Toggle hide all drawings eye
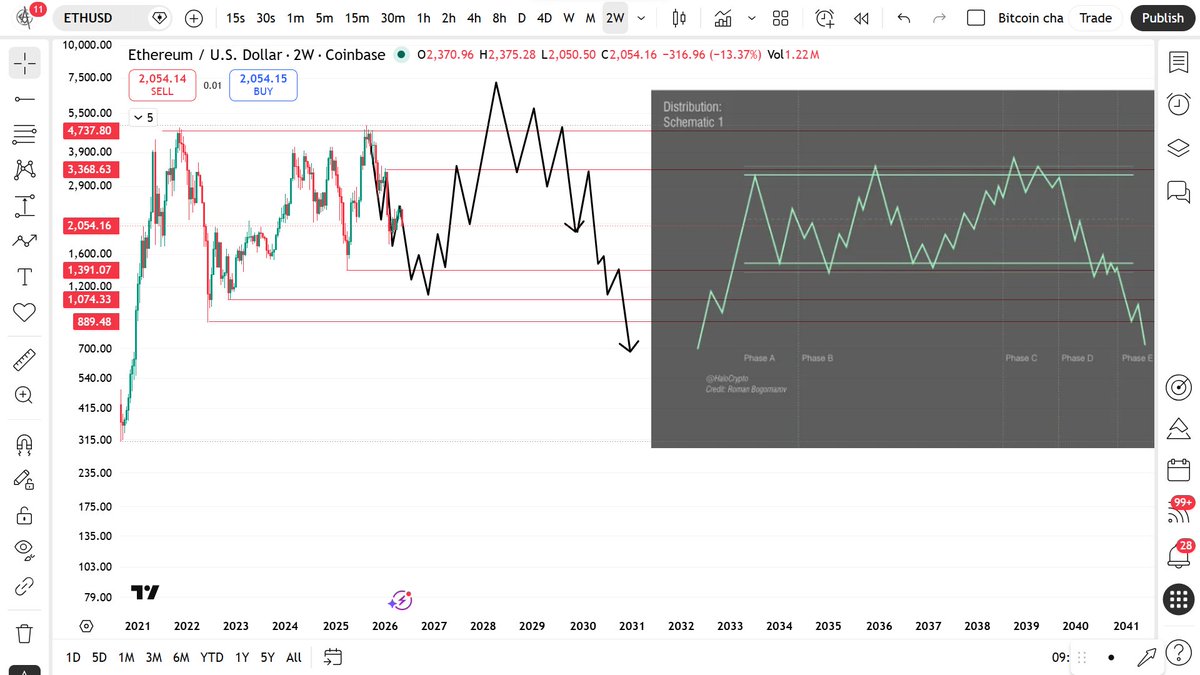This screenshot has height=675, width=1200. click(25, 549)
